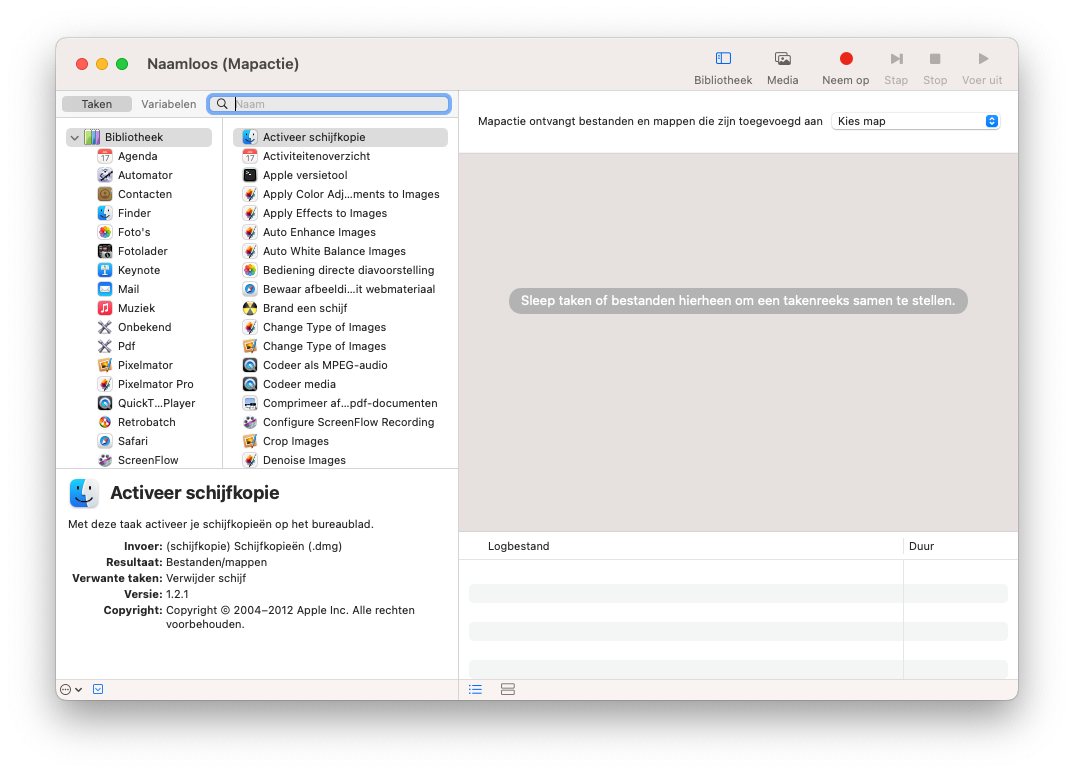Select the Pixelmator Pro category

pos(155,384)
